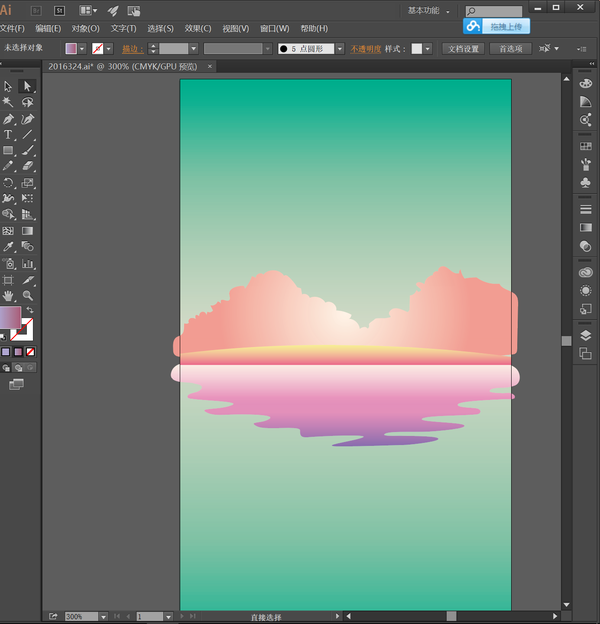Select the Free Transform tool
Screen dimensions: 600x624
27,198
